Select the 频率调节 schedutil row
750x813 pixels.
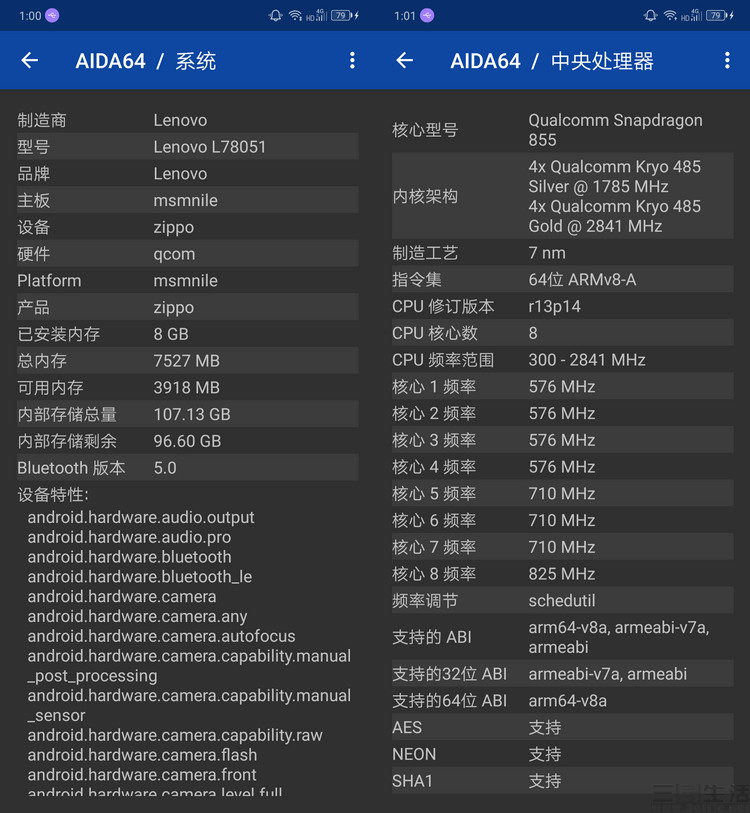coord(563,600)
